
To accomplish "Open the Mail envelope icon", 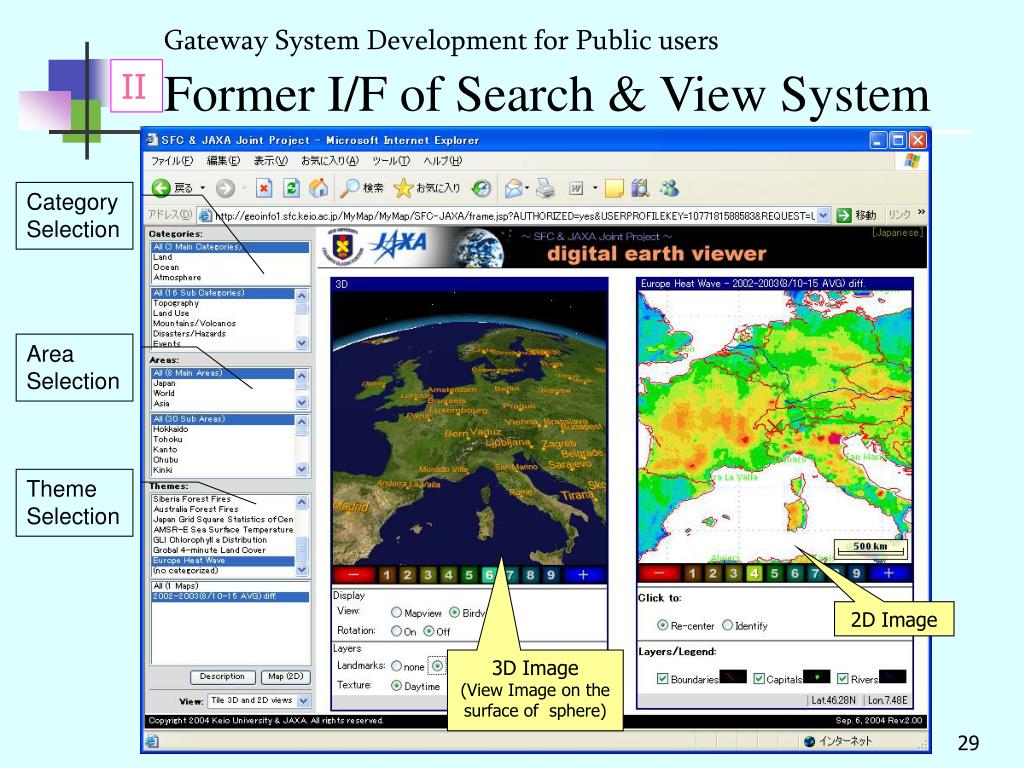I will [x=514, y=188].
